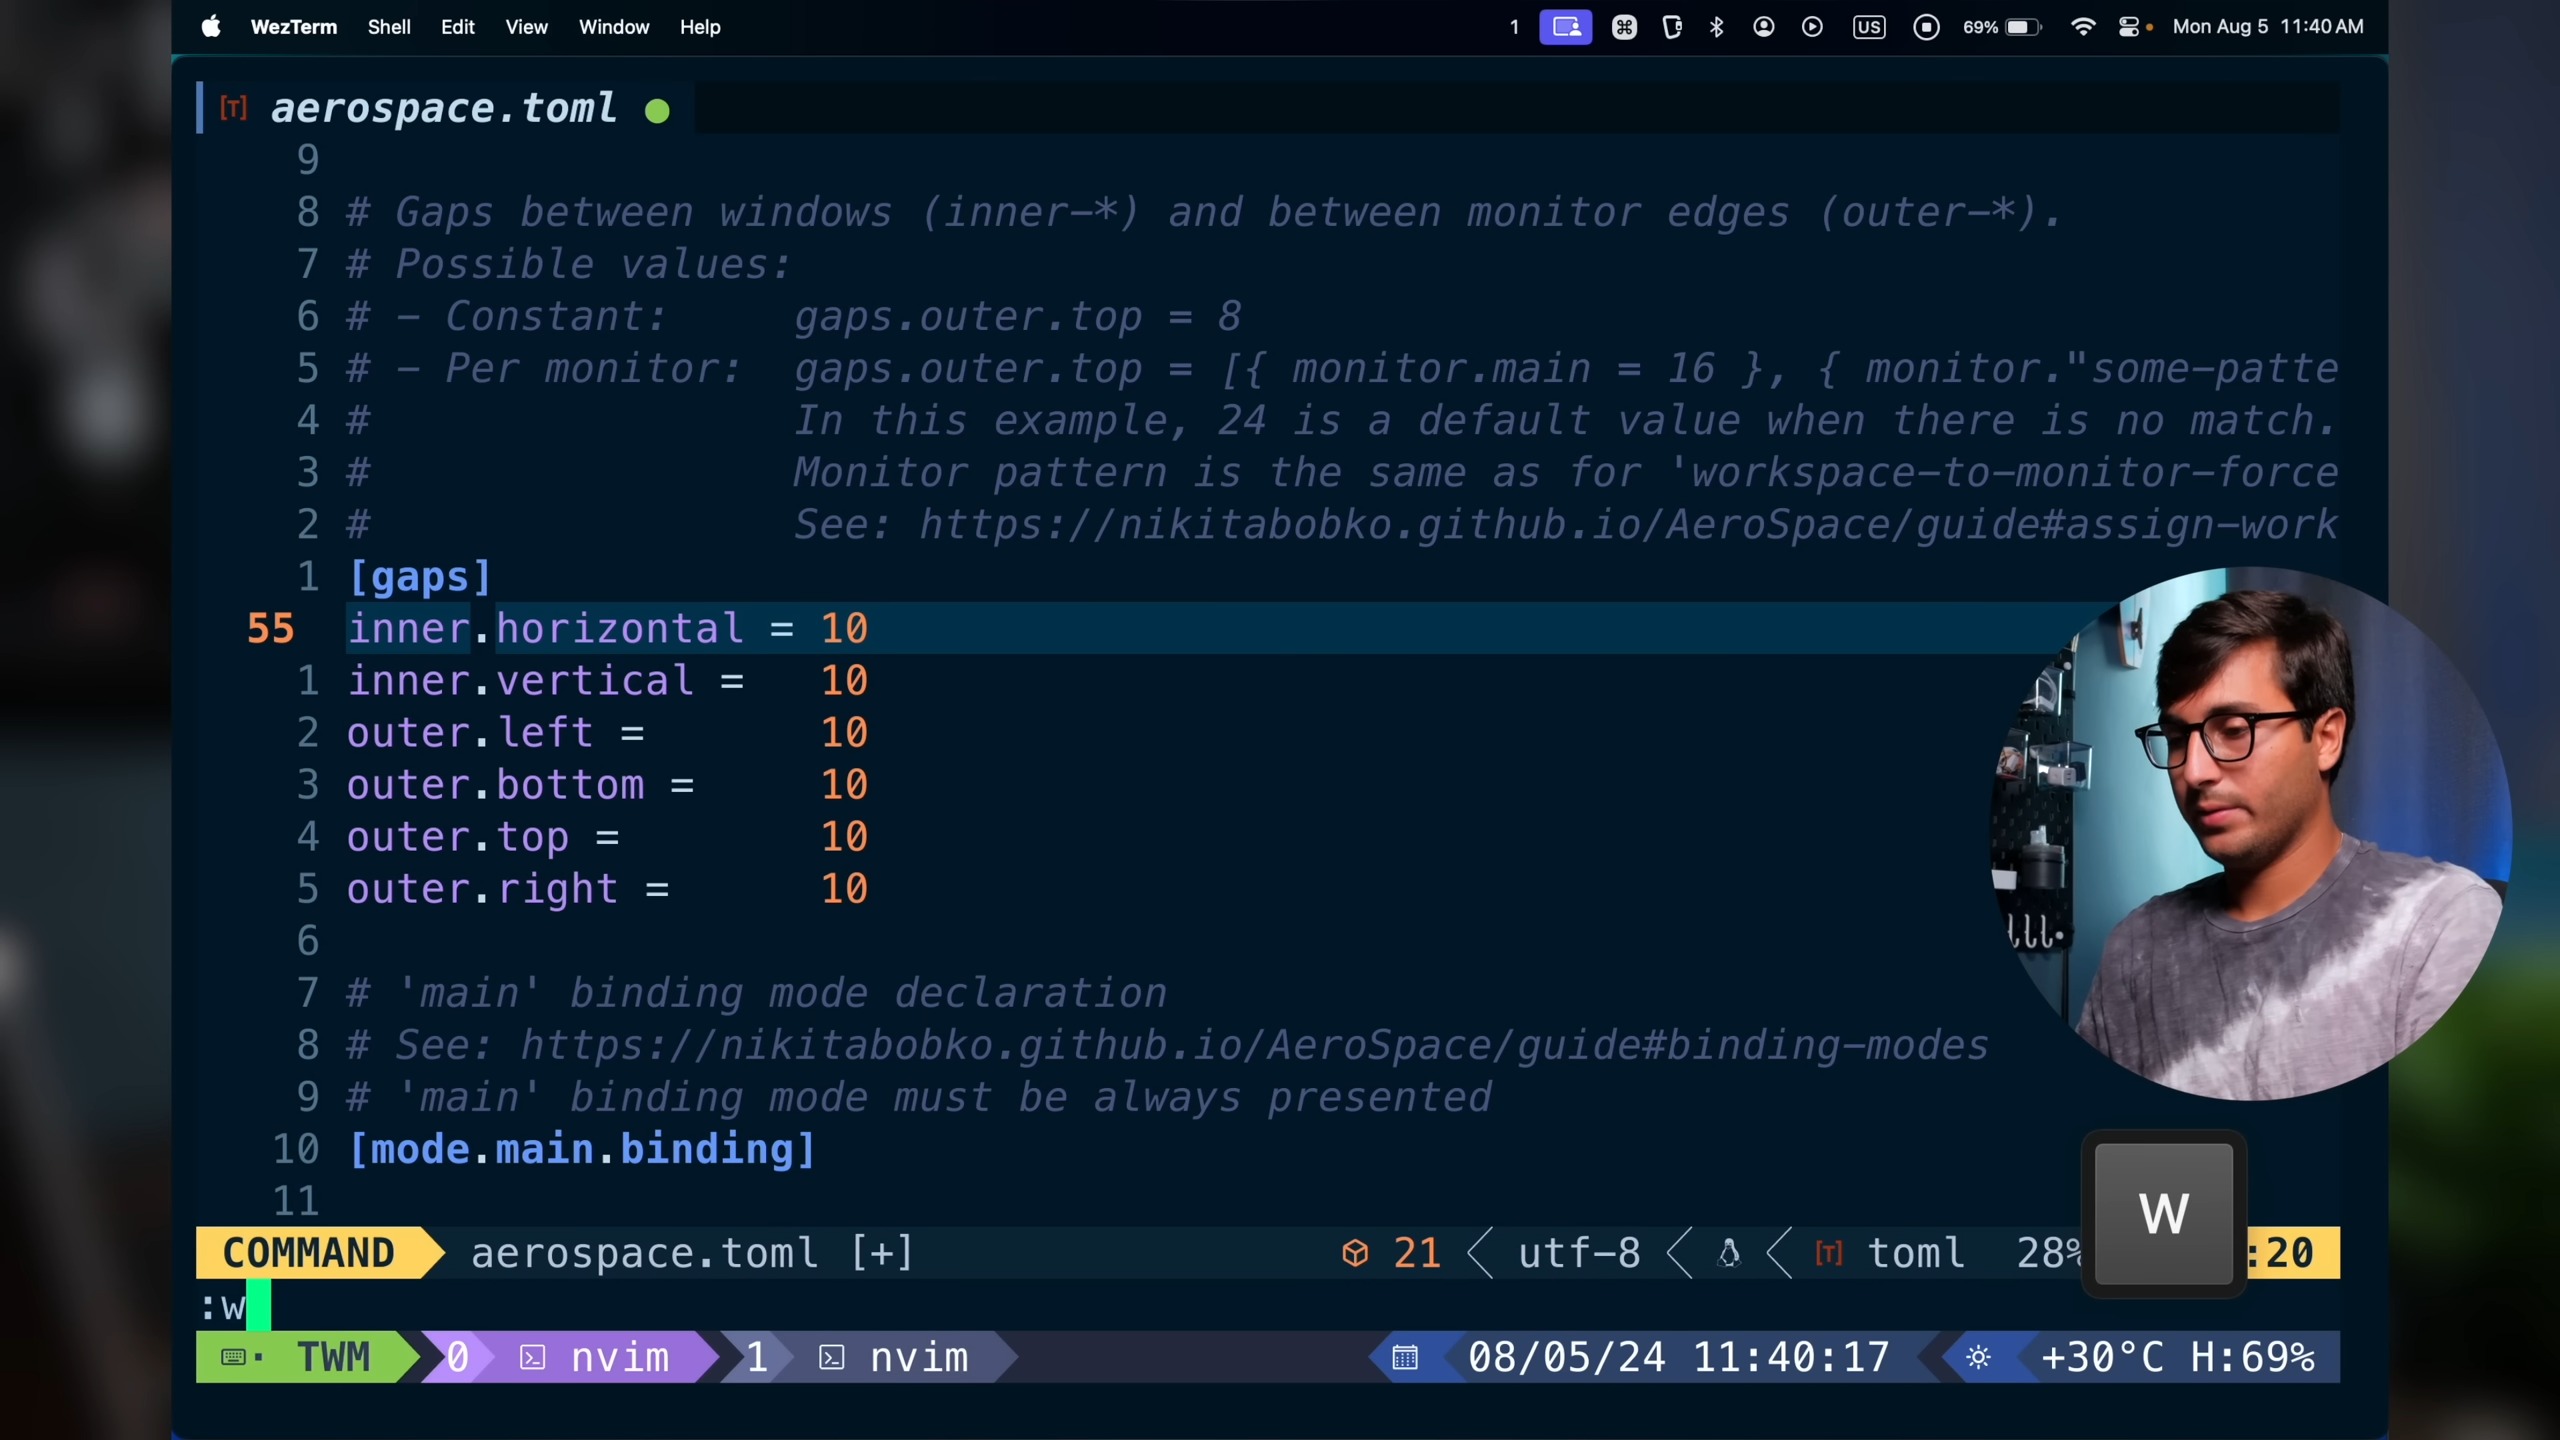Viewport: 2560px width, 1440px height.
Task: Click the calendar icon in tmux bar
Action: (x=1405, y=1358)
